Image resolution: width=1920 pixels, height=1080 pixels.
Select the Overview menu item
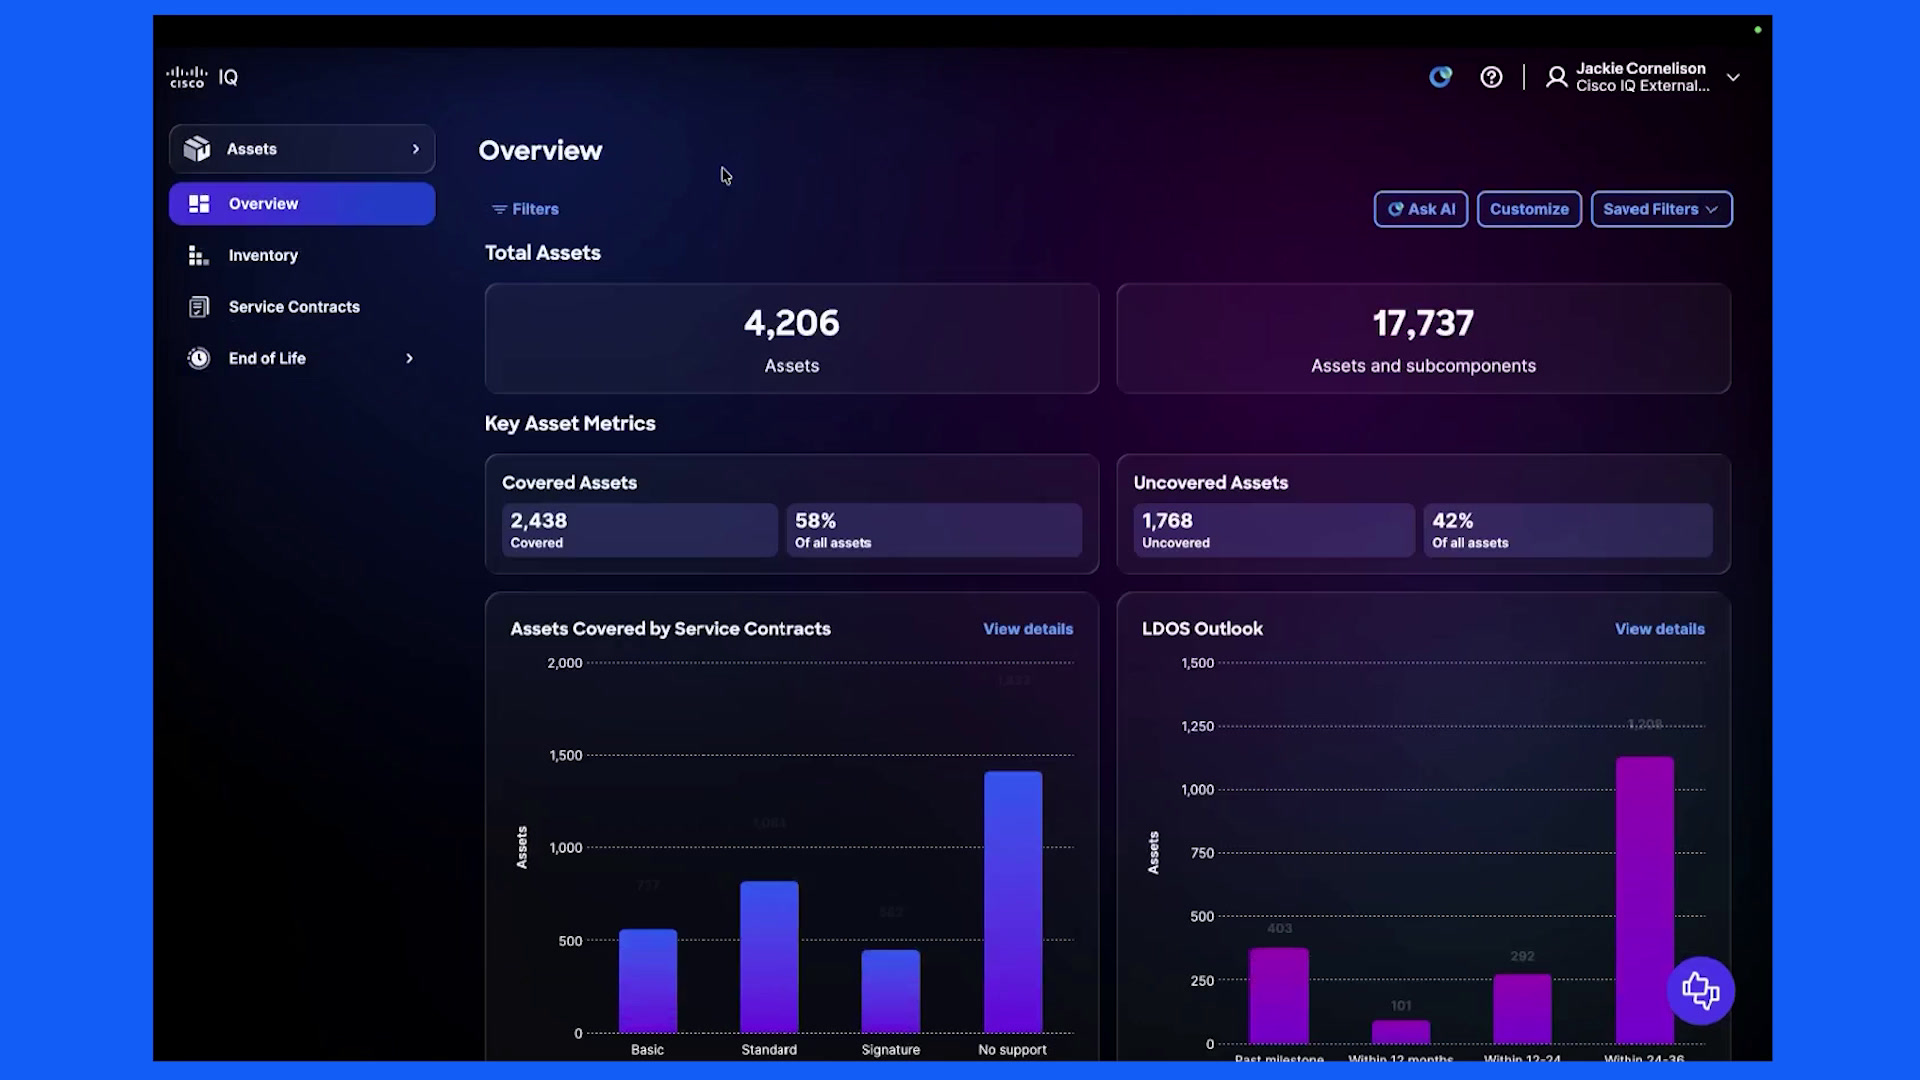coord(302,204)
